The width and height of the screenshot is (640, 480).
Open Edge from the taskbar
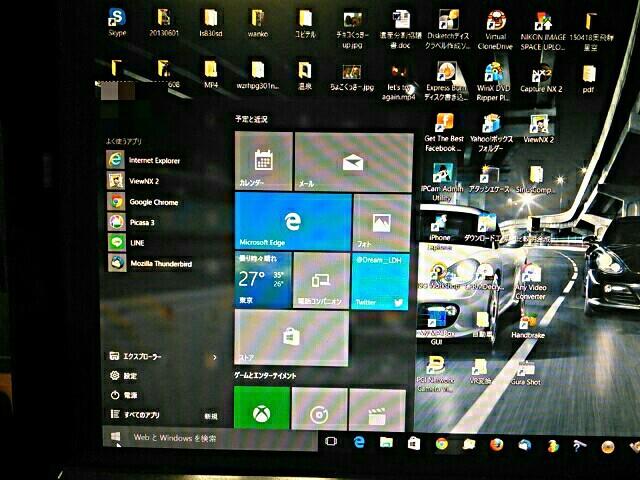coord(359,442)
